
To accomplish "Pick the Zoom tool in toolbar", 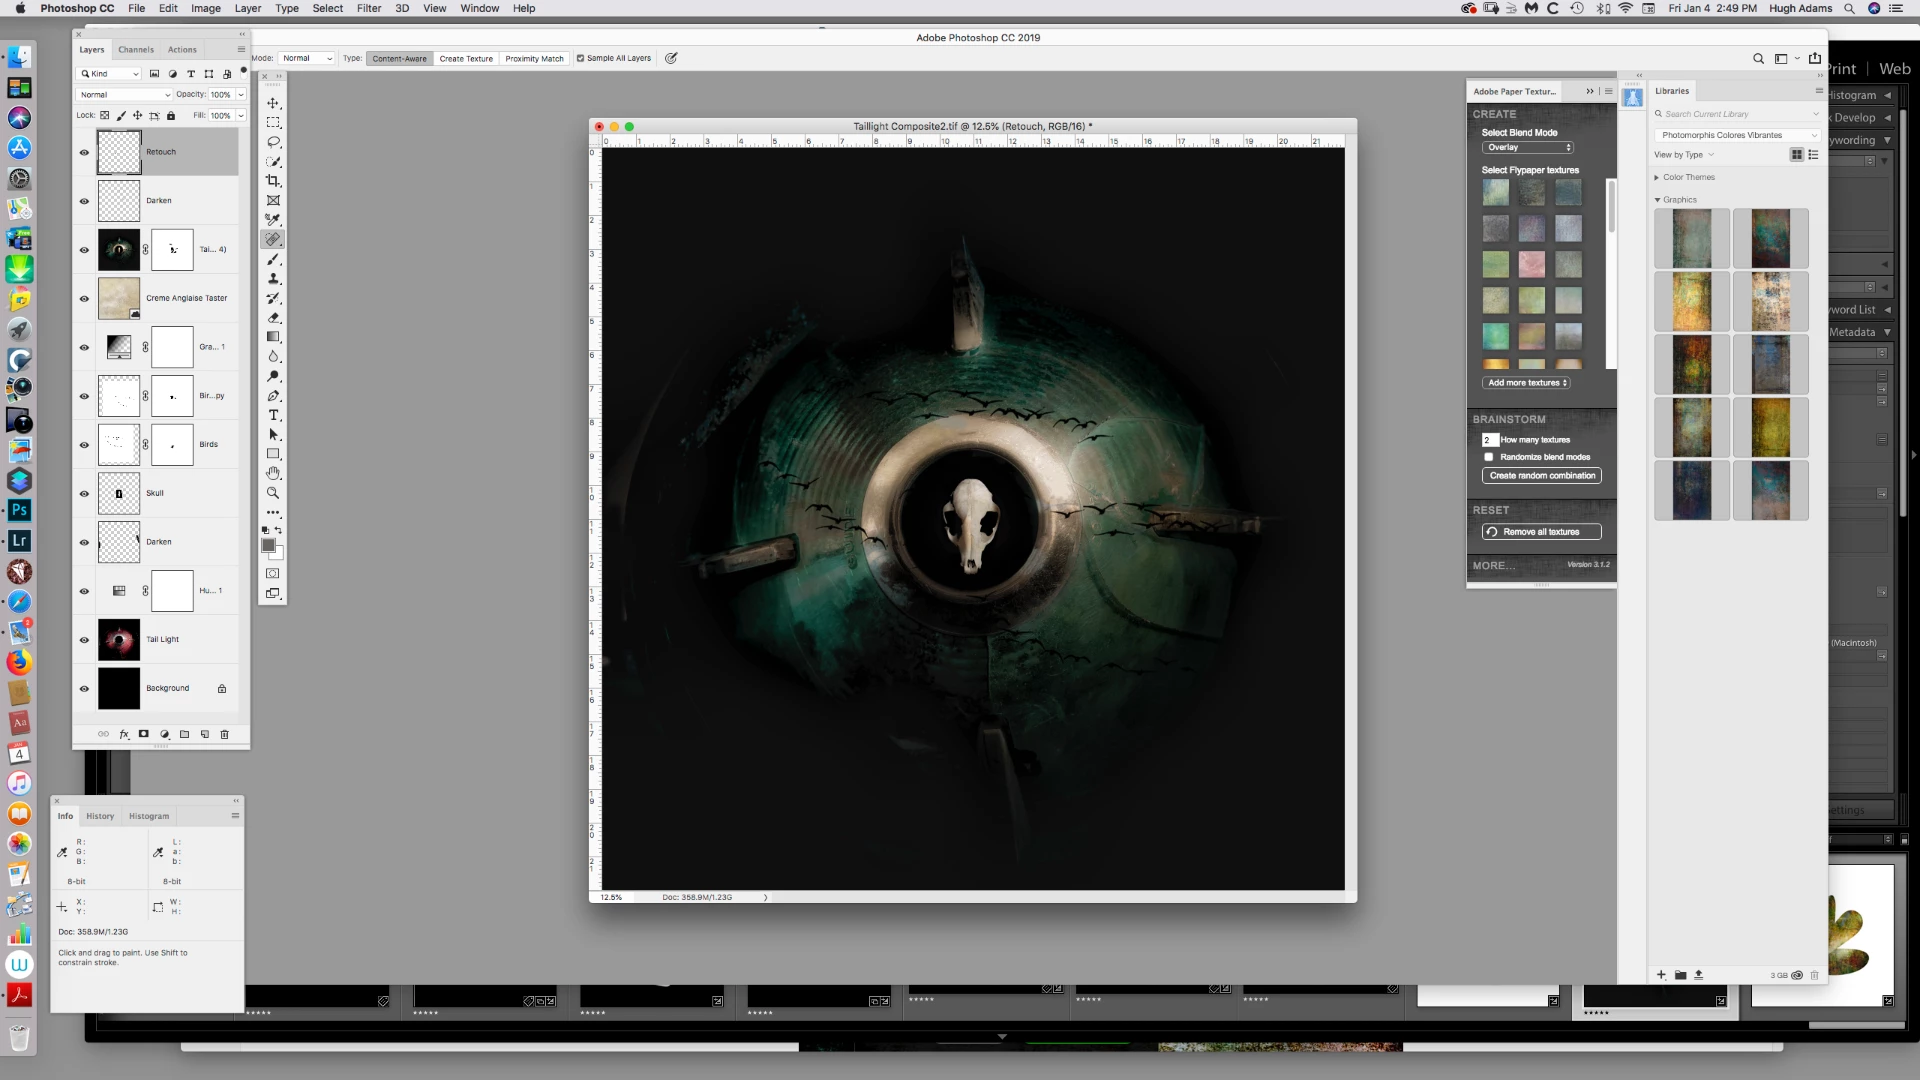I will 272,493.
